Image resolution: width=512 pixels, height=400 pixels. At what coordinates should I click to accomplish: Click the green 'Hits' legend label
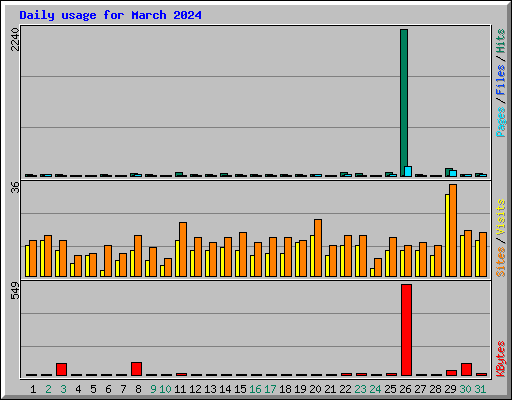[x=501, y=41]
